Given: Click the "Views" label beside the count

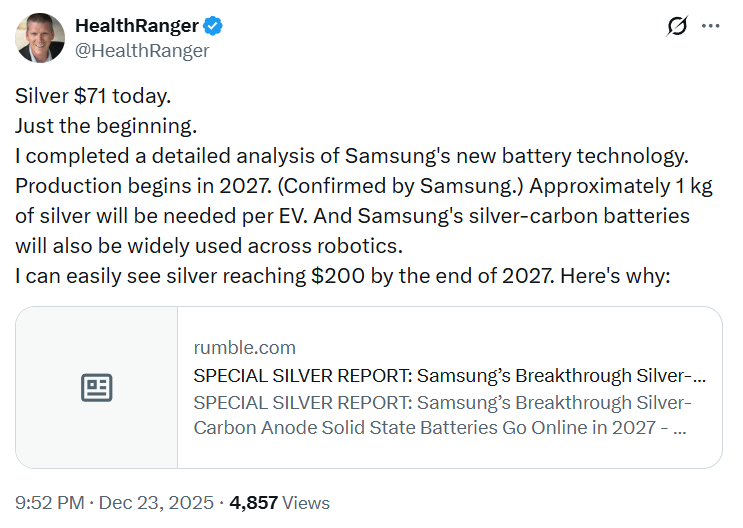Looking at the screenshot, I should coord(305,503).
